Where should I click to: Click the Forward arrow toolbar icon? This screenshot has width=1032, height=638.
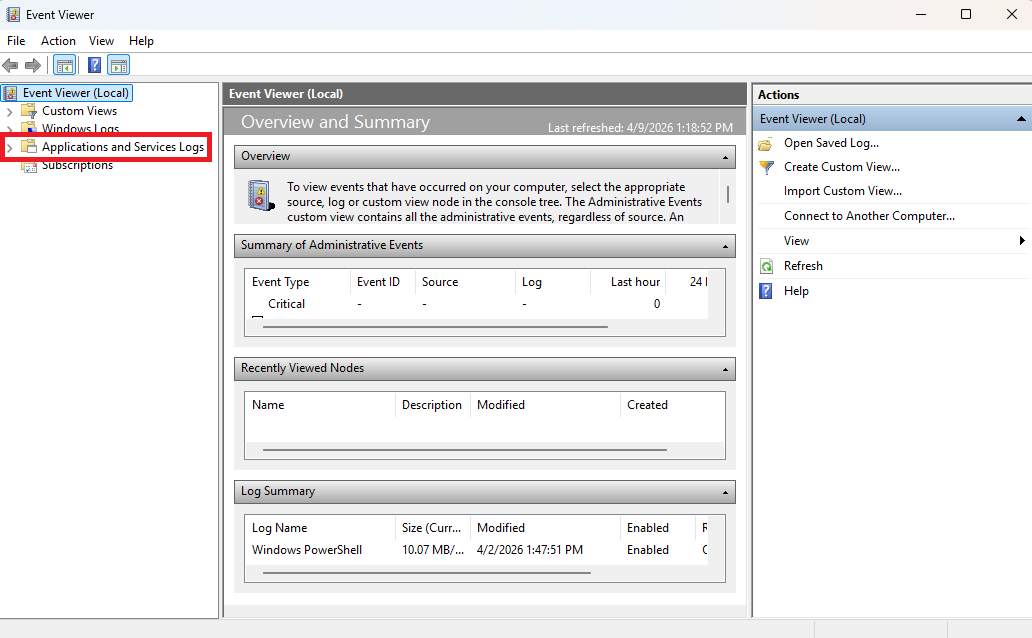(x=32, y=65)
